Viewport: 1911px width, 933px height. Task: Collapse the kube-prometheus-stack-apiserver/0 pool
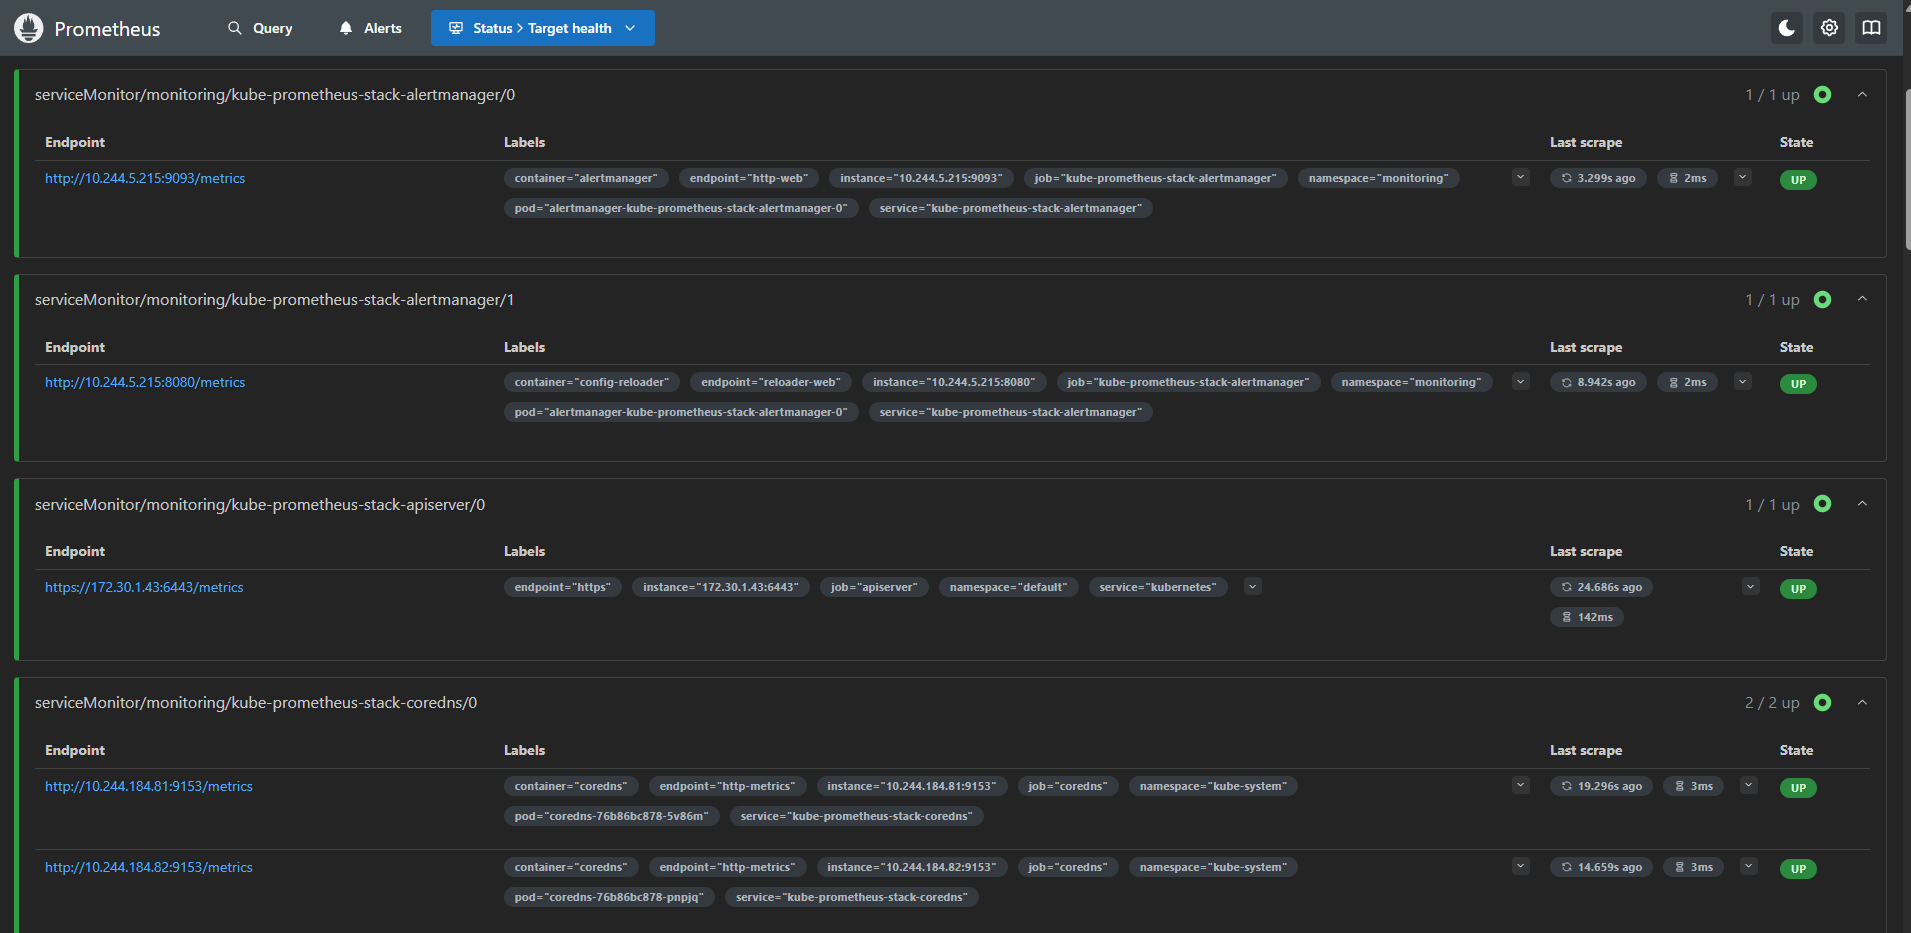[1862, 504]
